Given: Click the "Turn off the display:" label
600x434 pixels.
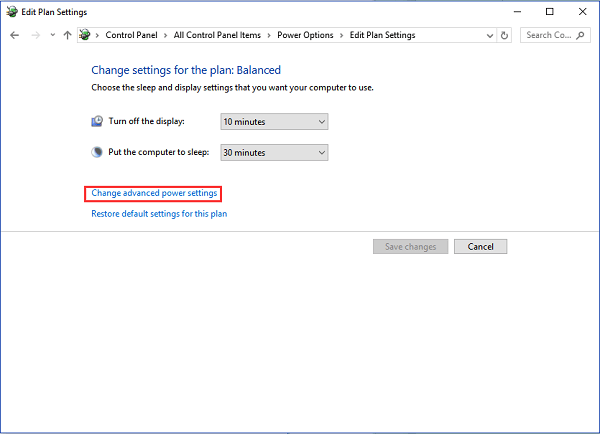Looking at the screenshot, I should point(147,121).
